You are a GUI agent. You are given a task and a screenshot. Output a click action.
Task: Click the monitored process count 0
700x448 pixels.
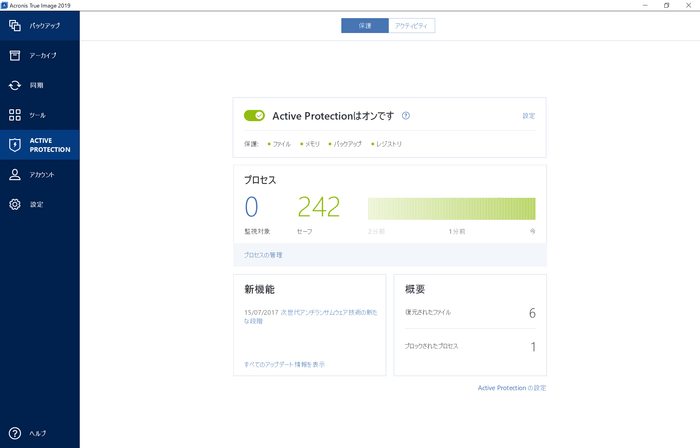251,207
